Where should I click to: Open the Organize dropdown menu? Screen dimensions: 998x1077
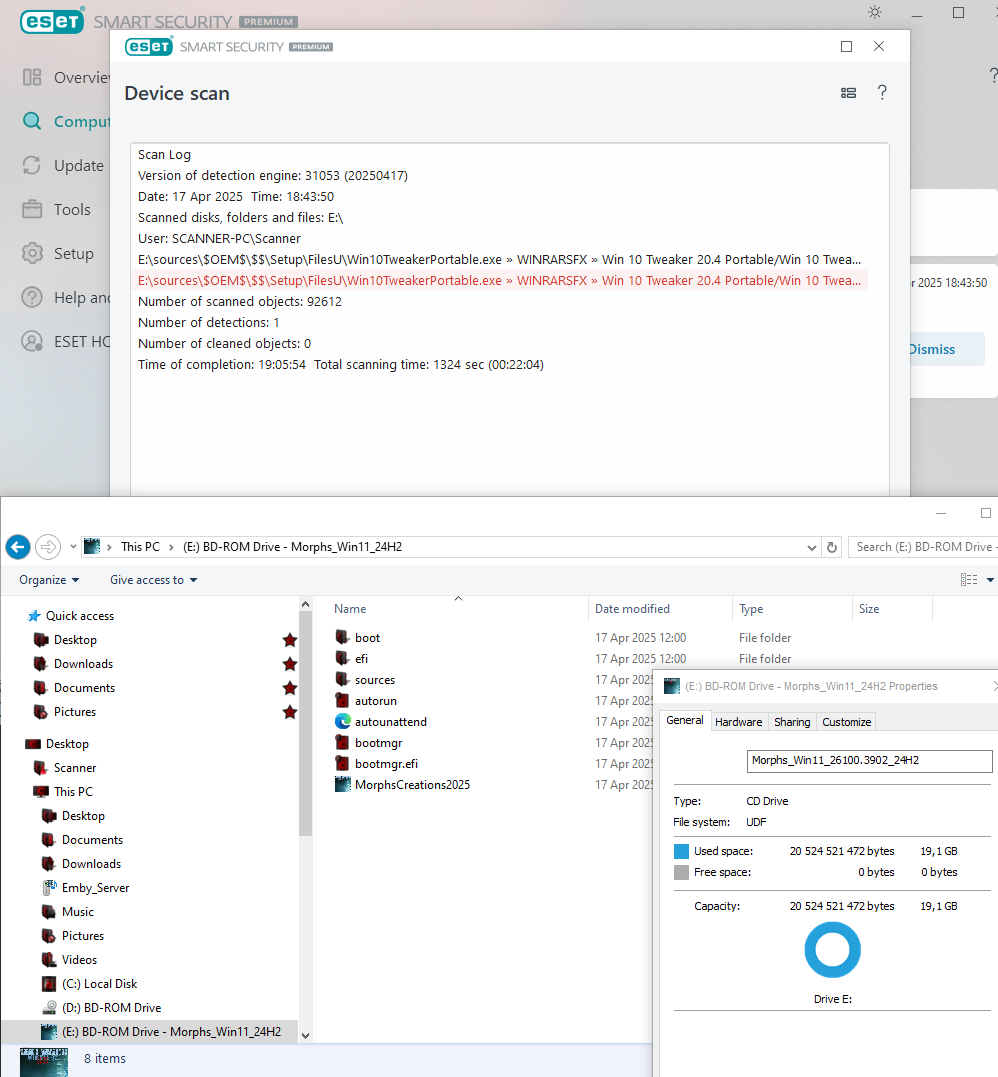click(49, 580)
